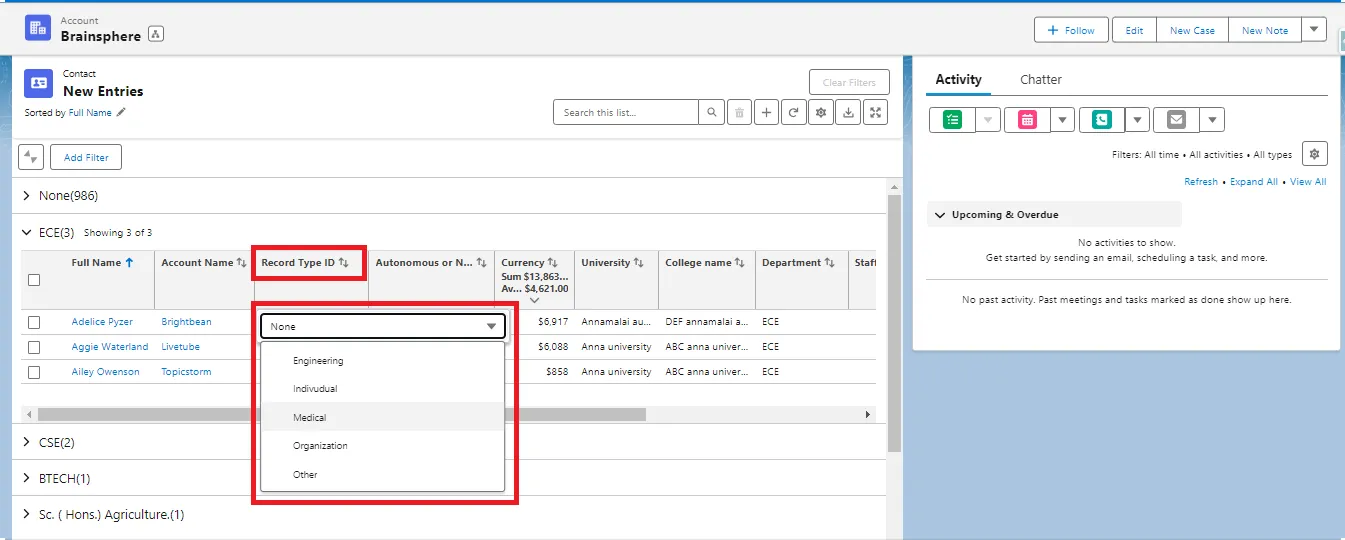
Task: Compose email with grey envelope icon
Action: point(1176,120)
